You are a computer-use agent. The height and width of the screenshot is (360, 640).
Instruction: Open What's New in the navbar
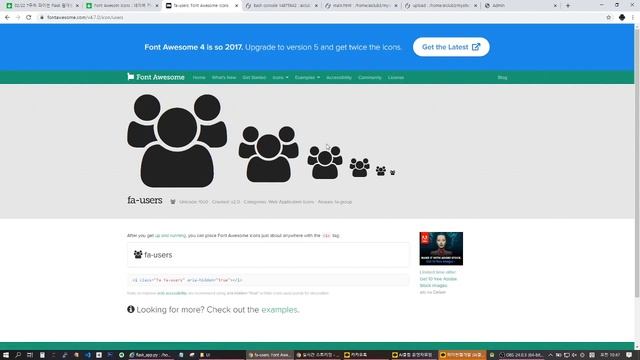click(224, 78)
